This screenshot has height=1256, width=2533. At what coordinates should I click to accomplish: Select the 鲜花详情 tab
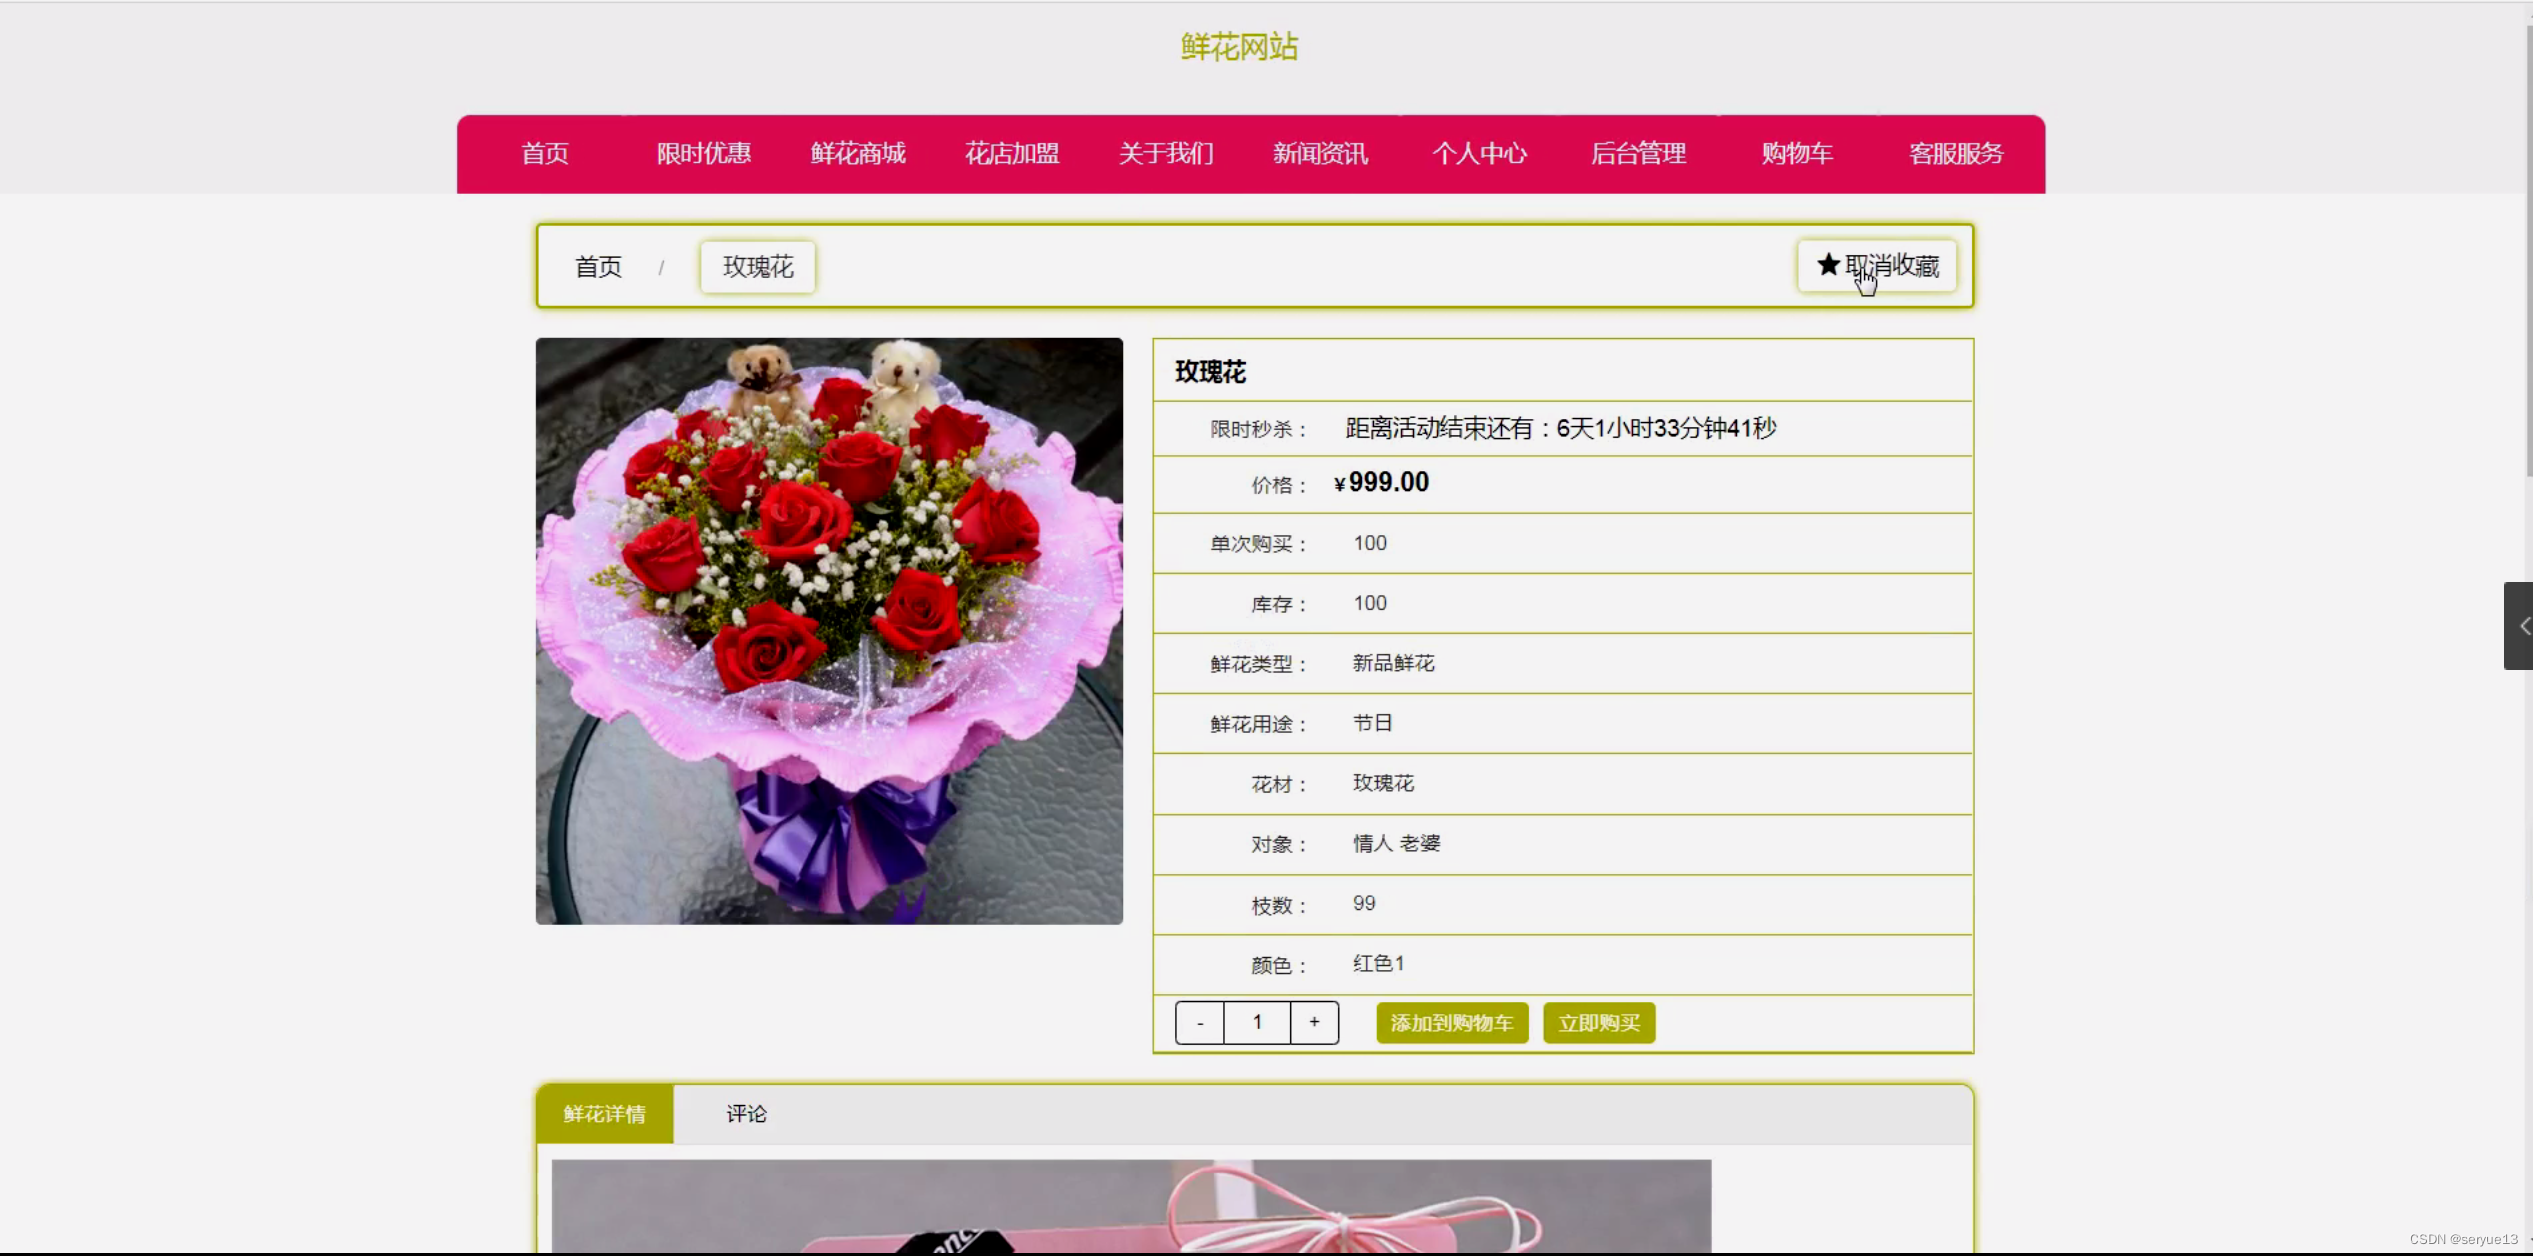tap(604, 1114)
